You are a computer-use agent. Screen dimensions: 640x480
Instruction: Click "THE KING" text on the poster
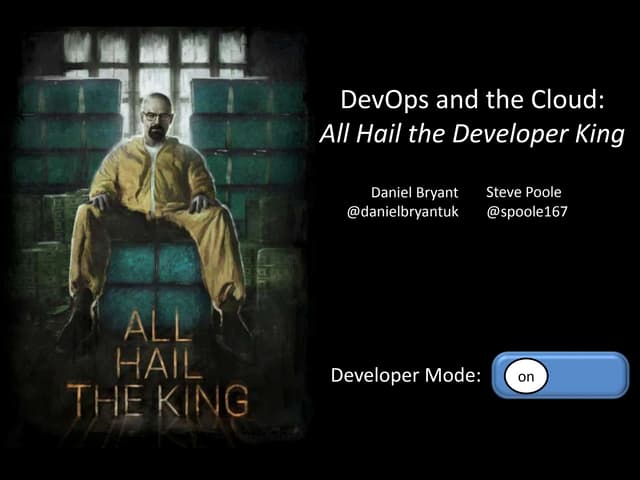coord(158,400)
